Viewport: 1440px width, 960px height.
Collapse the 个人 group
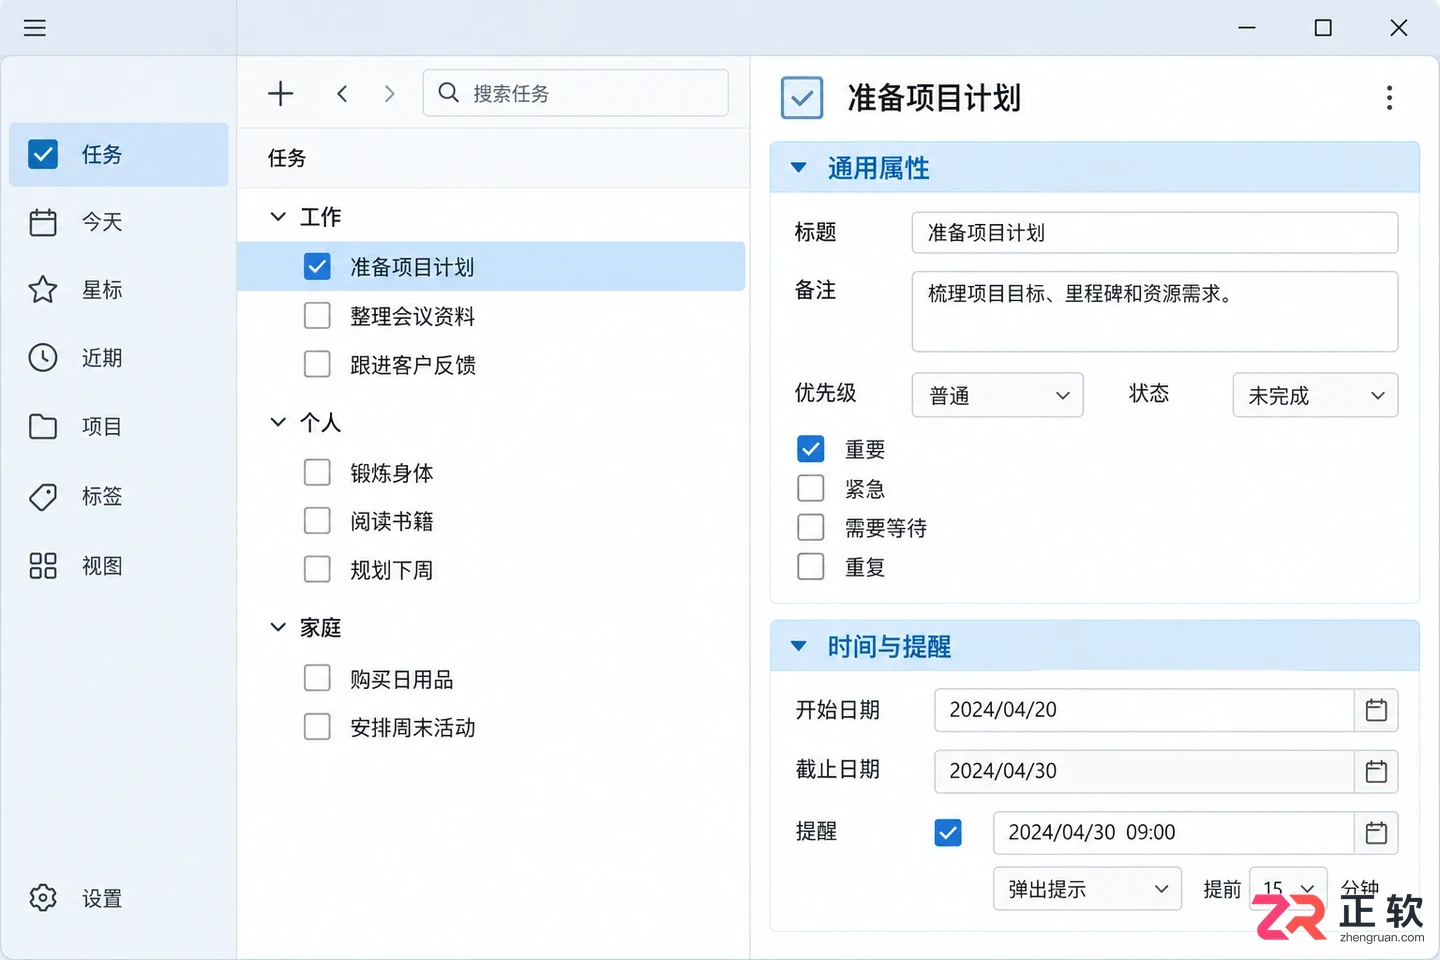tap(278, 423)
